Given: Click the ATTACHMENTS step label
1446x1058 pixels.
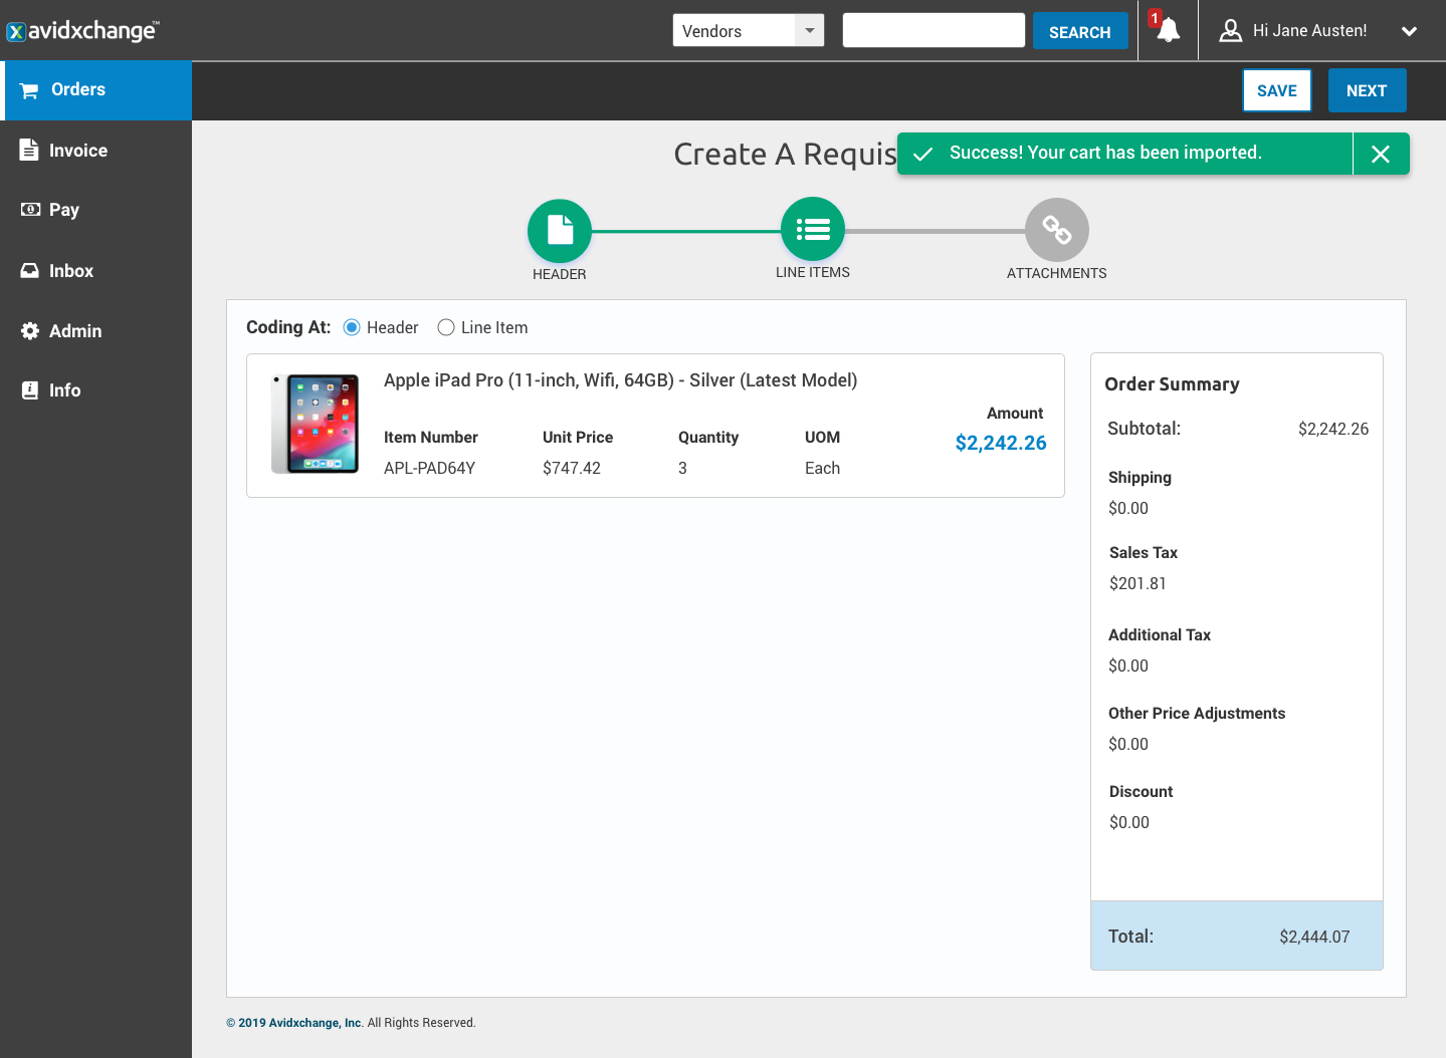Looking at the screenshot, I should point(1056,273).
